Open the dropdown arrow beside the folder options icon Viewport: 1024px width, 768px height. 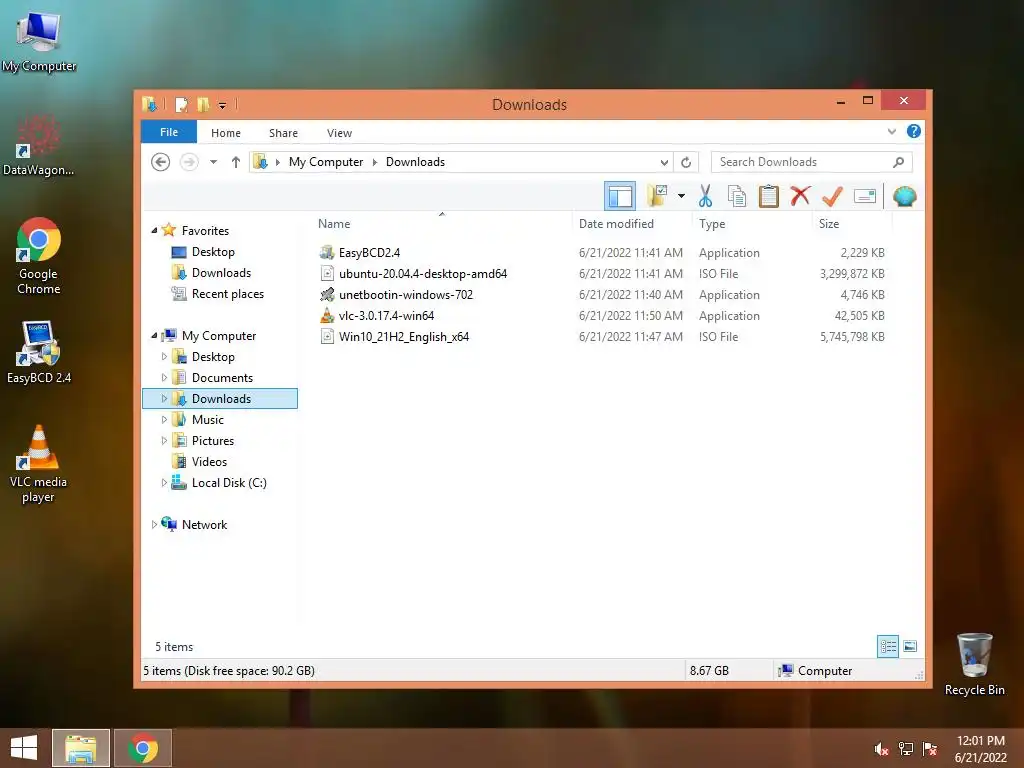681,196
